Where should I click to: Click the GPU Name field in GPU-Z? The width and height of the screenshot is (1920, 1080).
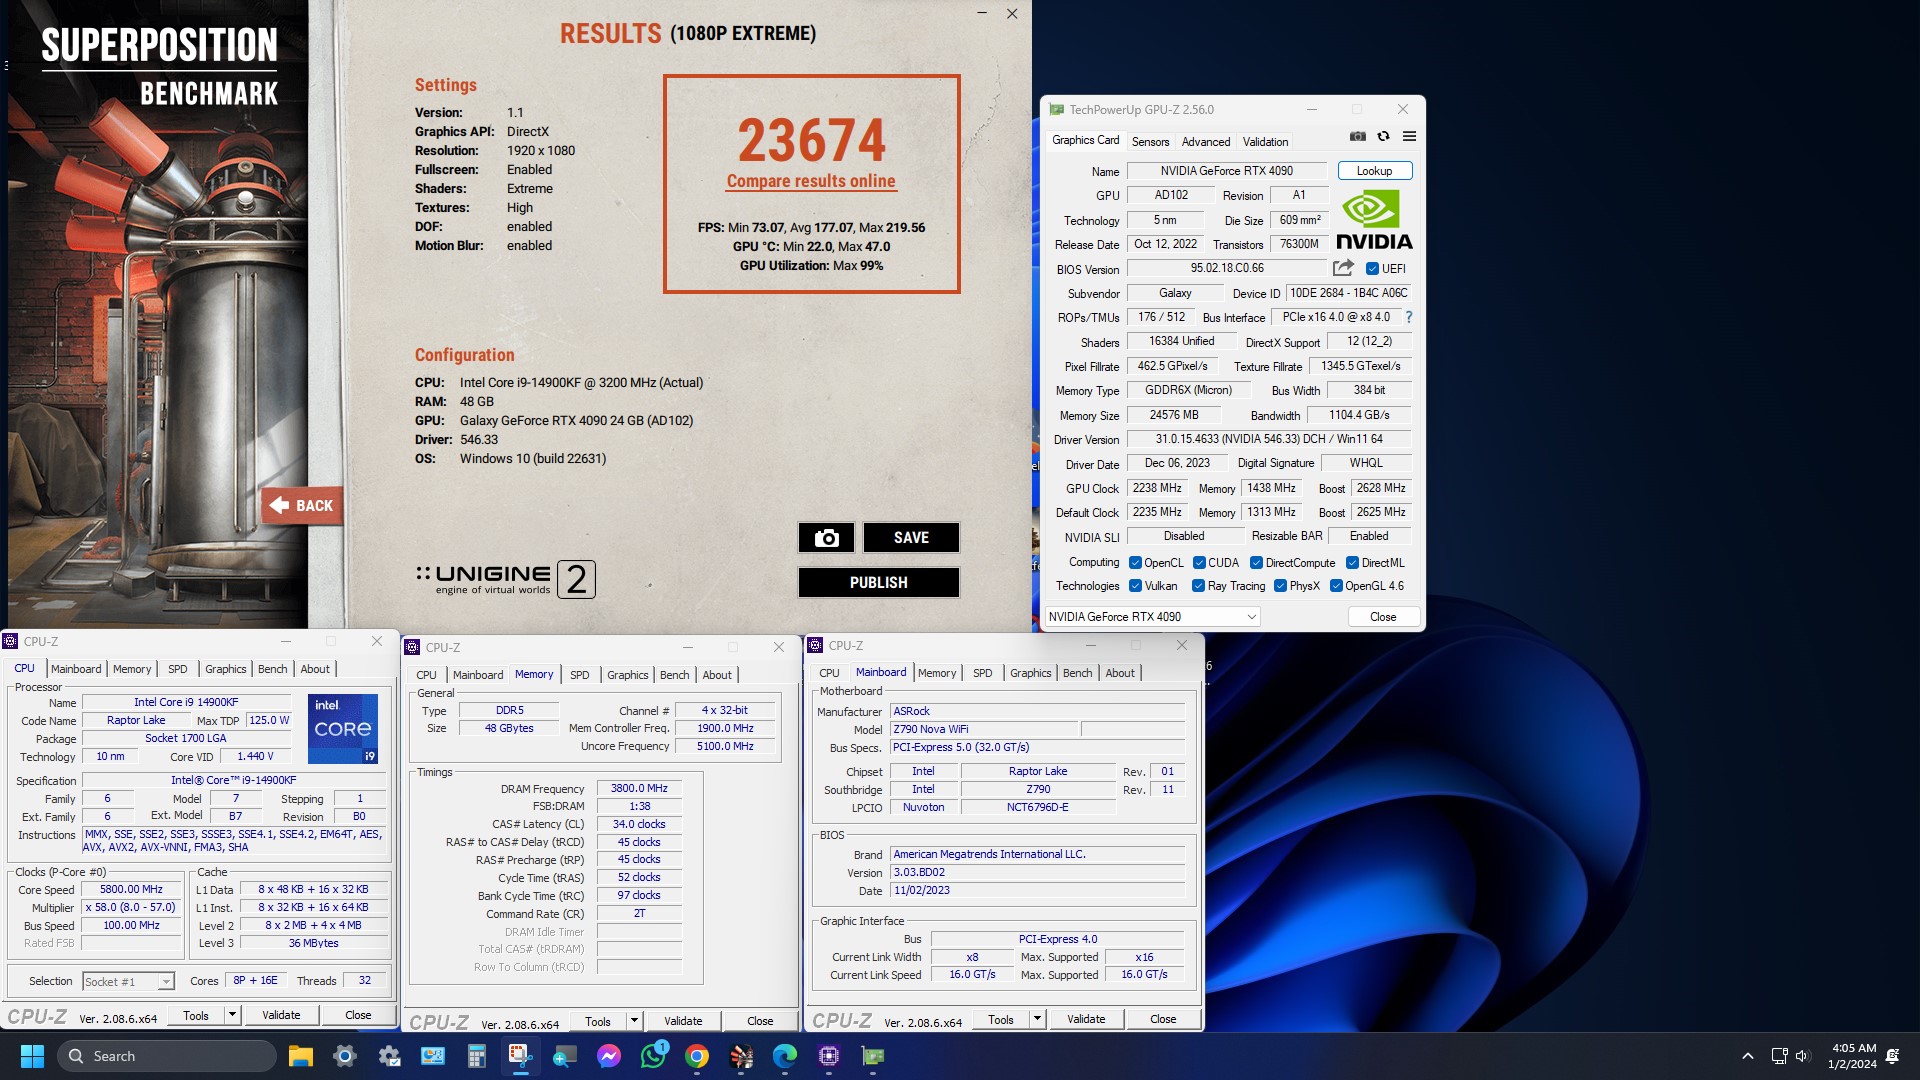point(1226,171)
